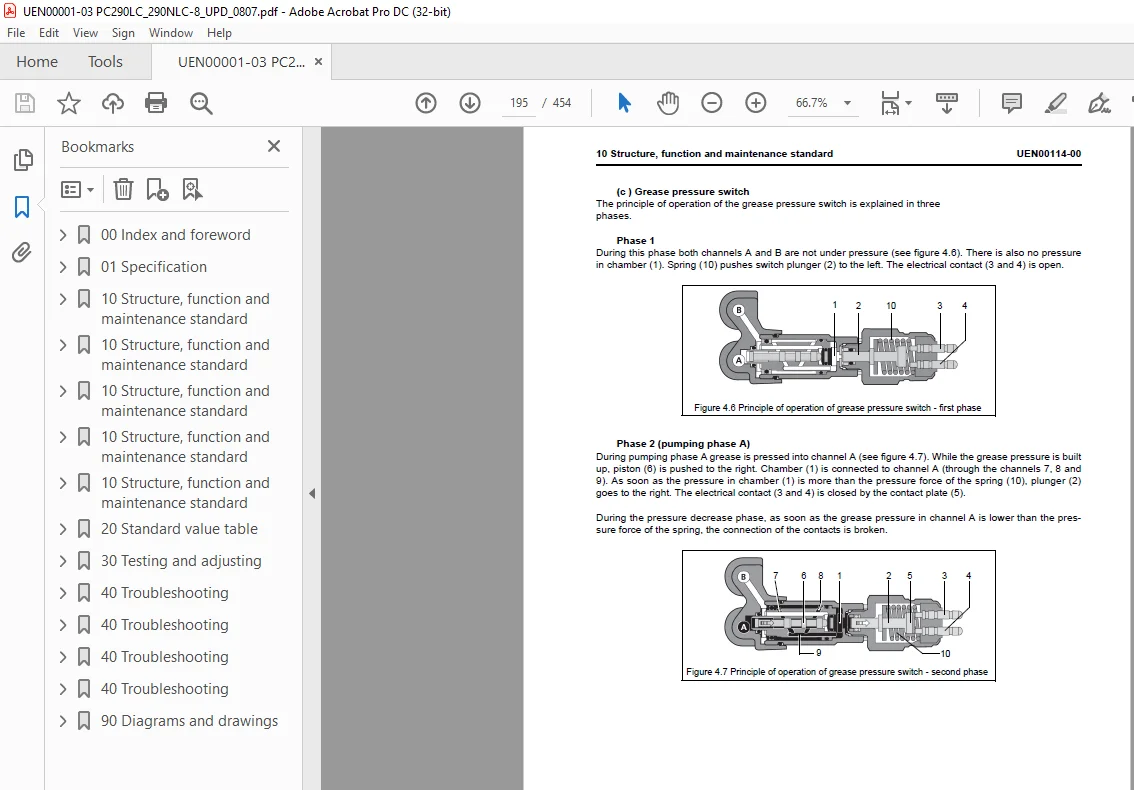Select 20 Standard value table bookmark
This screenshot has height=790, width=1134.
coord(179,529)
